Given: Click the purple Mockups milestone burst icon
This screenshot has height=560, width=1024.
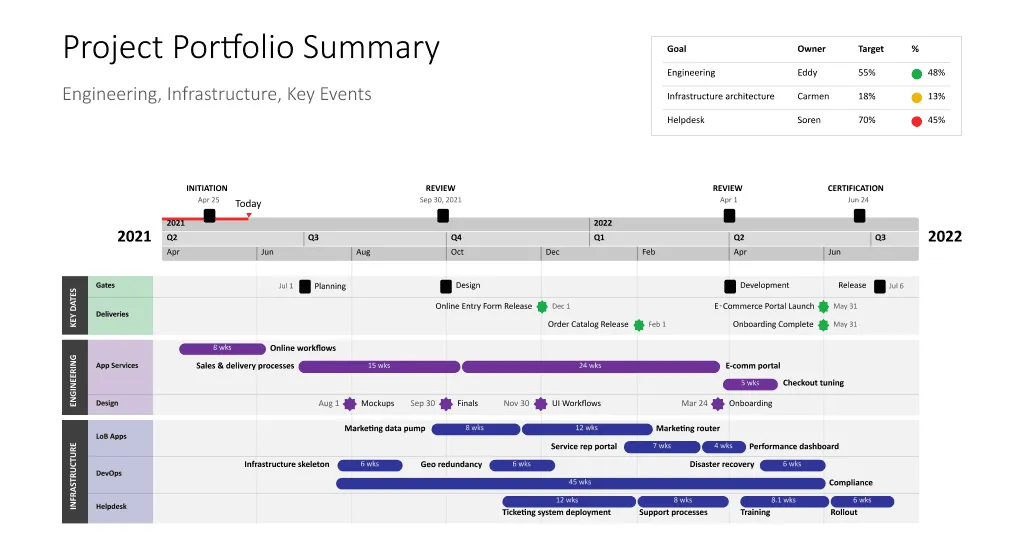Looking at the screenshot, I should tap(350, 404).
